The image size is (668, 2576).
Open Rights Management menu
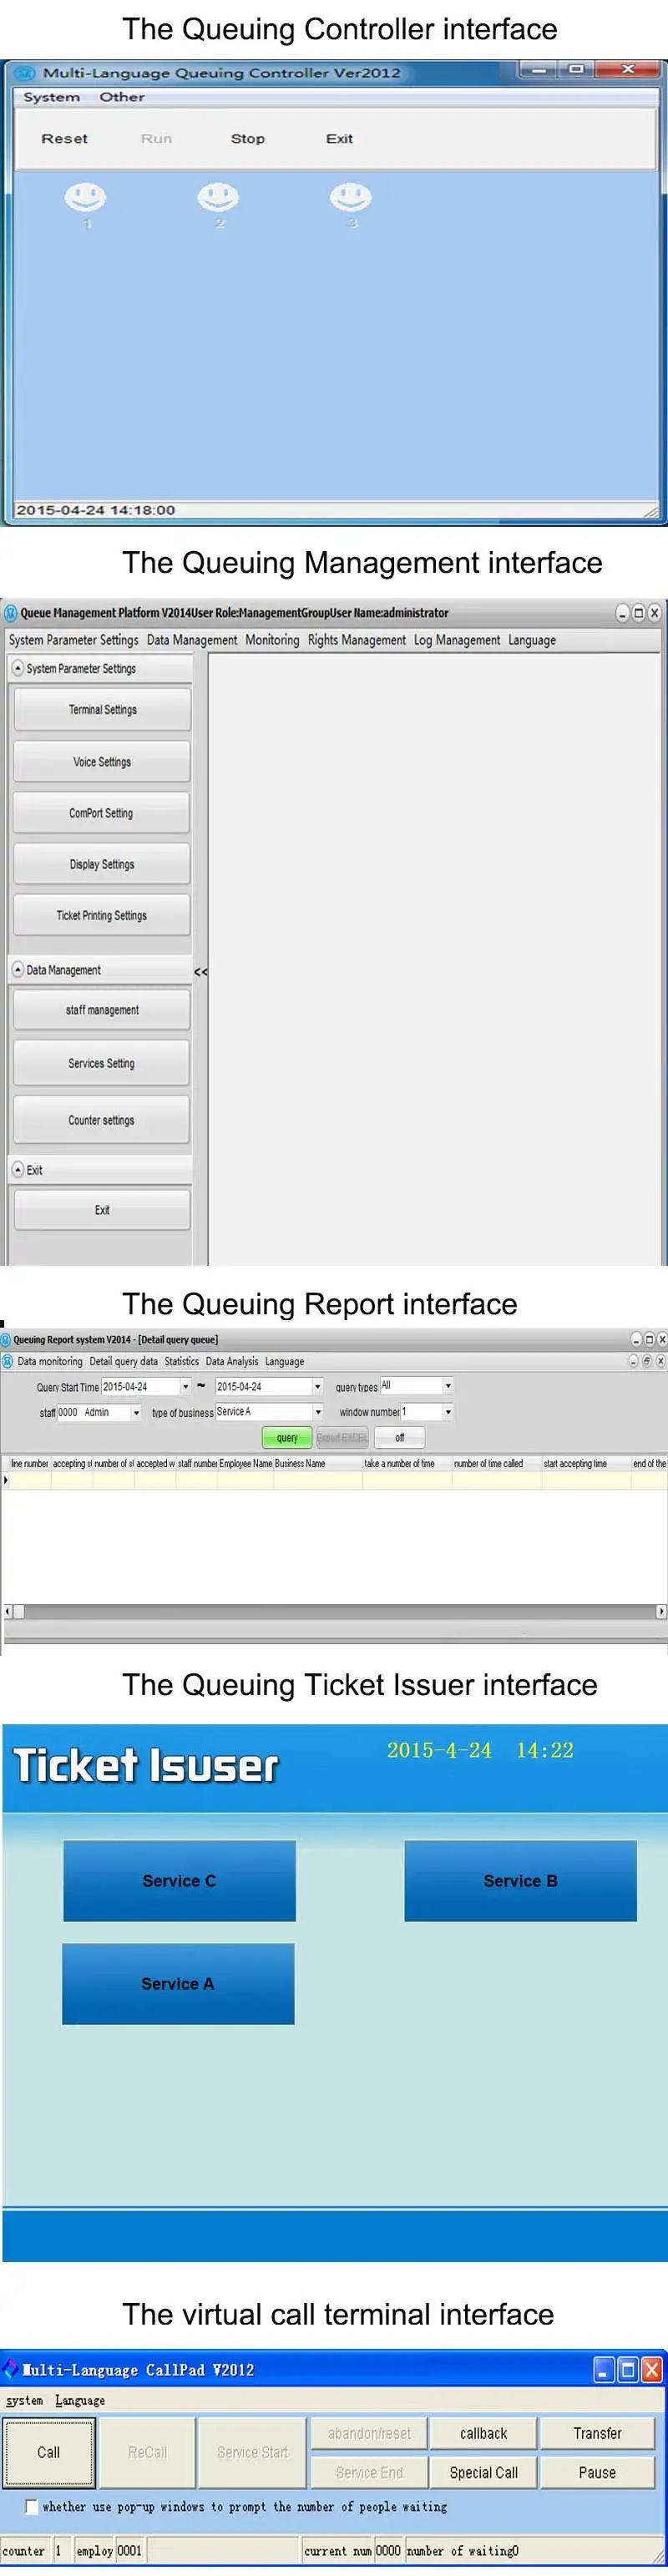tap(357, 640)
